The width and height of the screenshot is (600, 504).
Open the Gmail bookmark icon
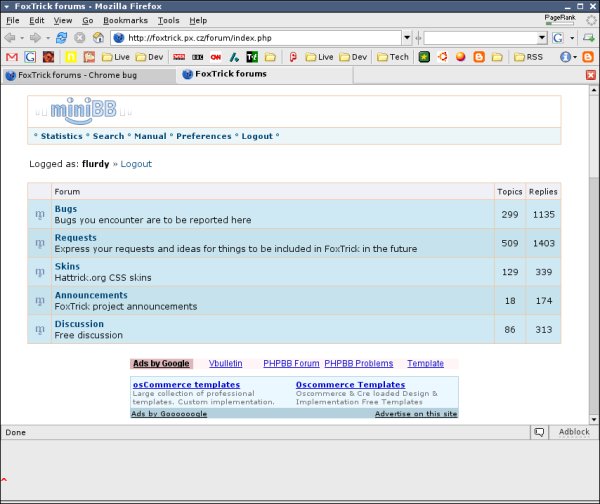pos(11,57)
